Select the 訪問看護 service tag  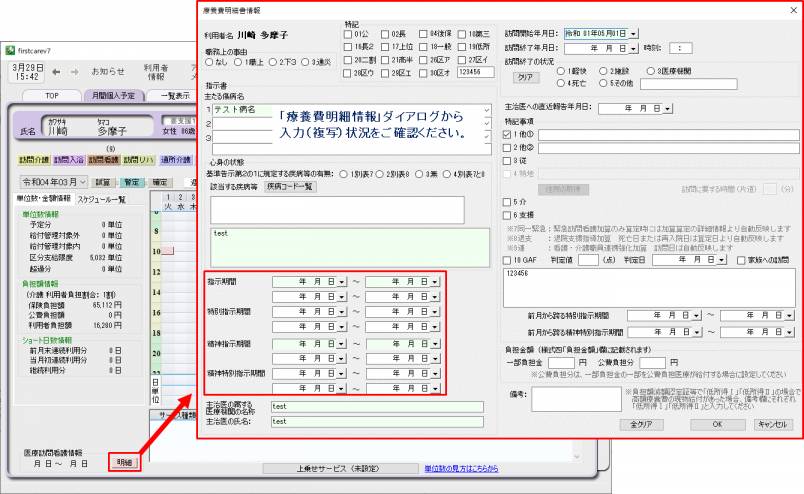102,159
